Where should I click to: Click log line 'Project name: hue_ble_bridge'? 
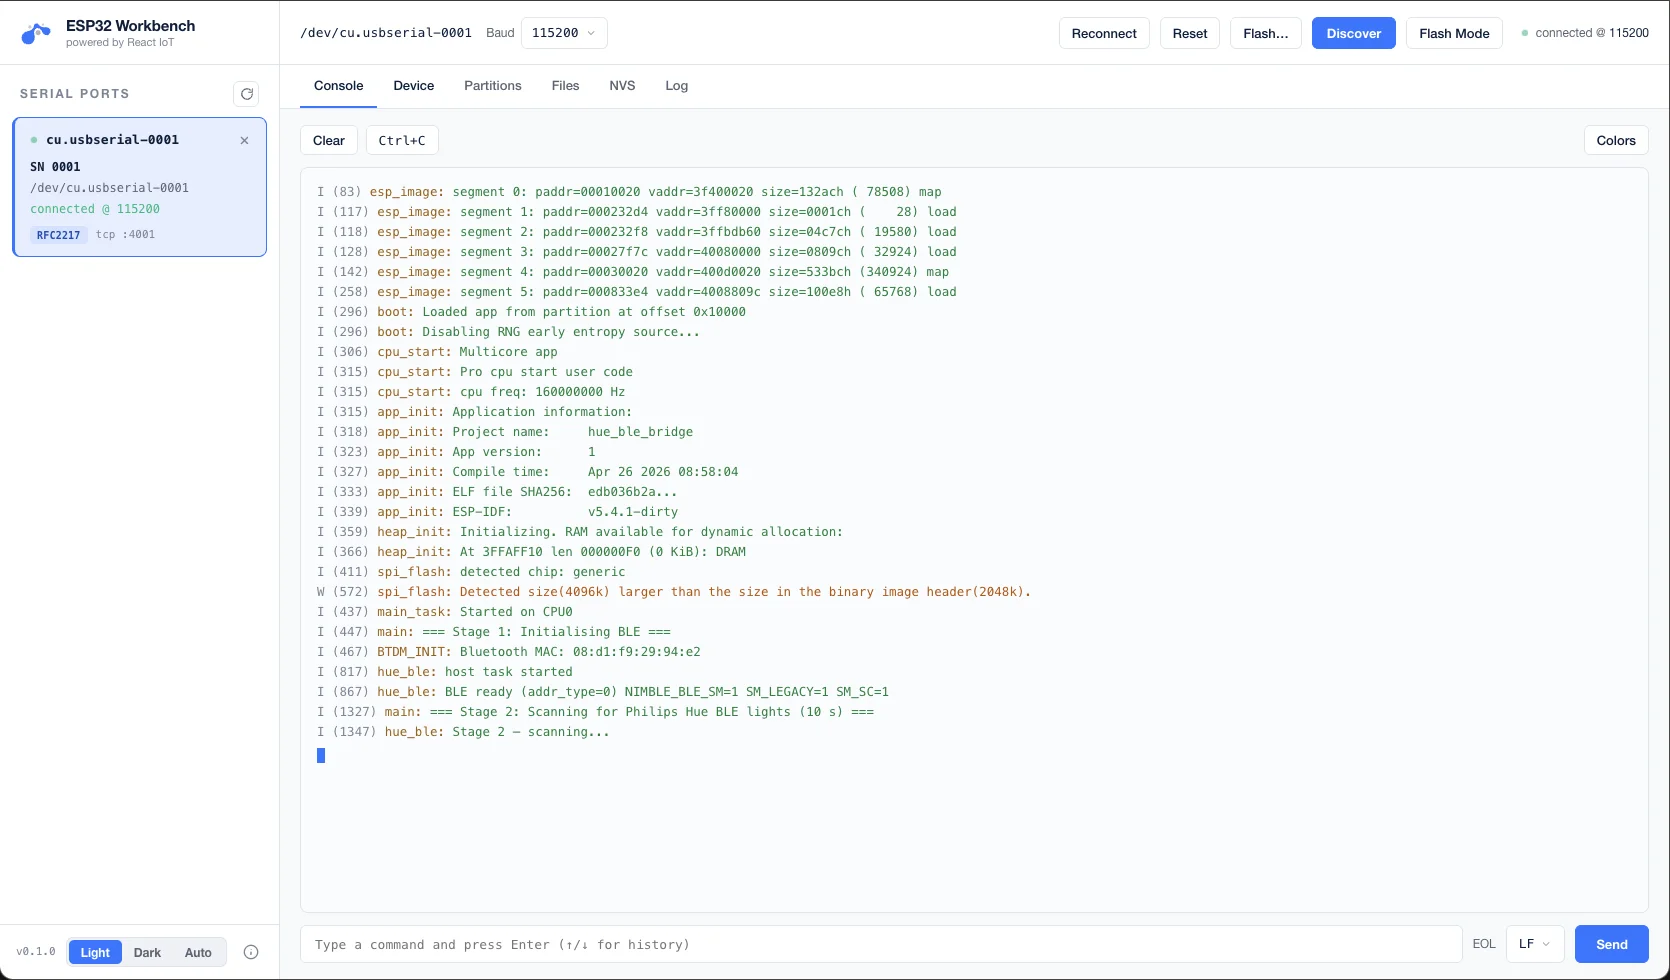[x=505, y=432]
